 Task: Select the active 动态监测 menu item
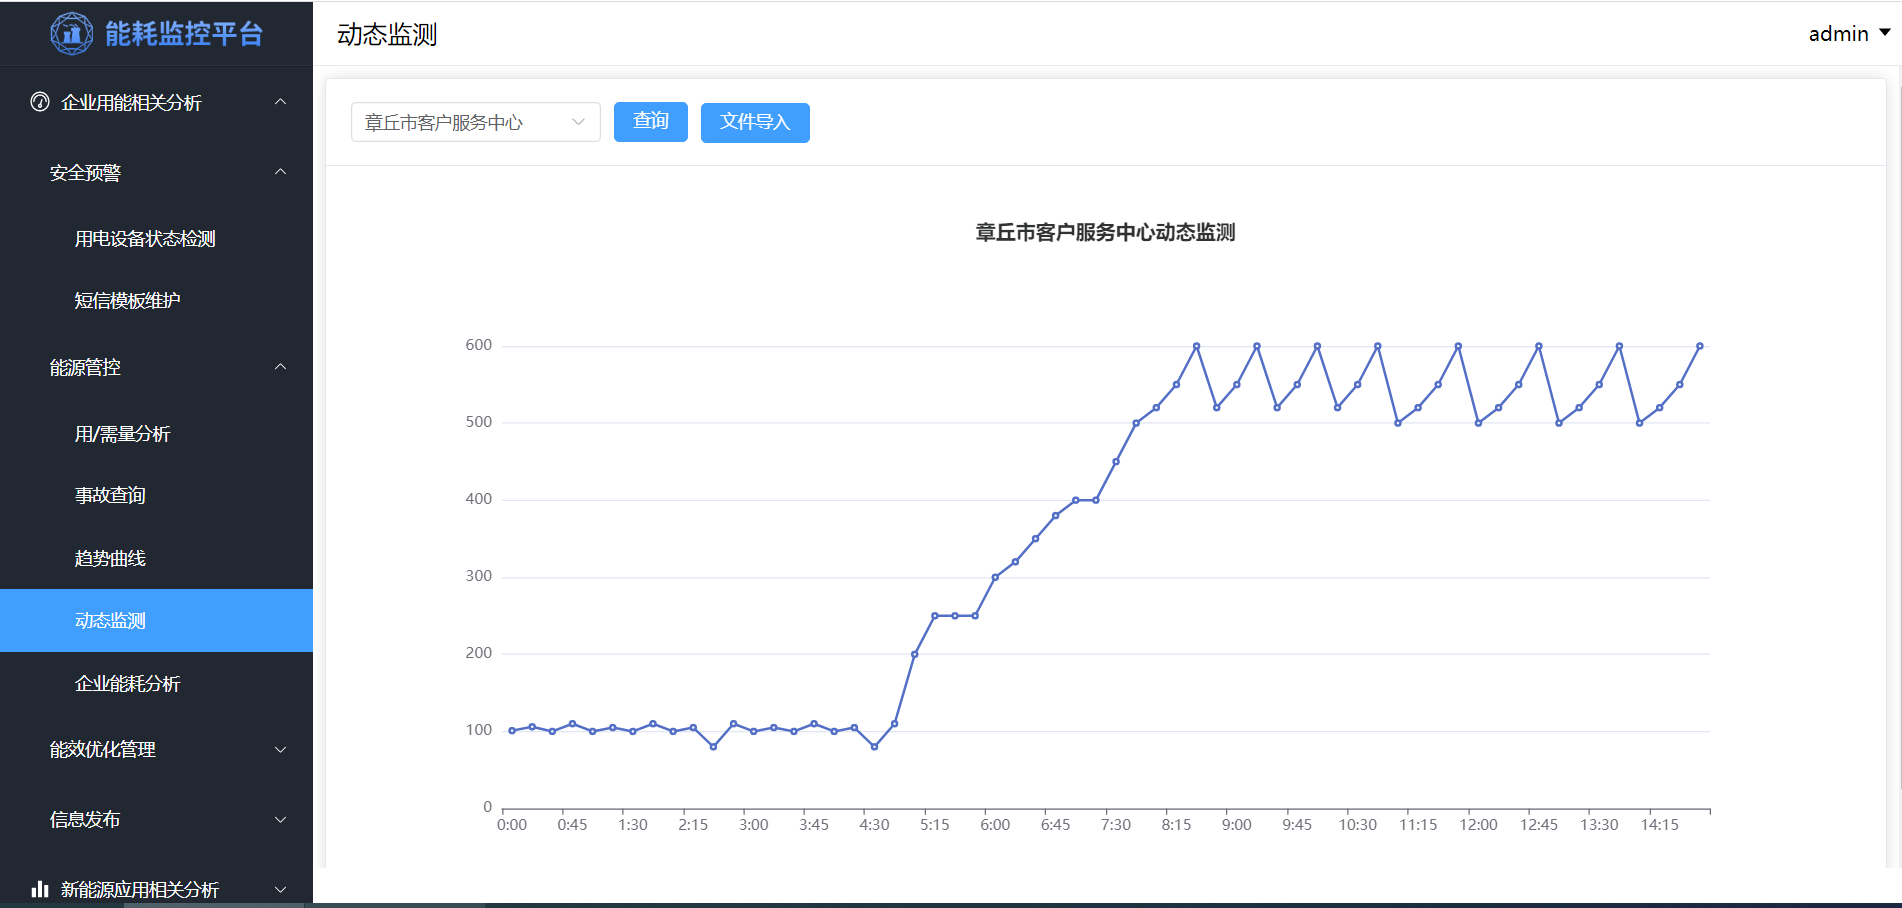pyautogui.click(x=156, y=620)
